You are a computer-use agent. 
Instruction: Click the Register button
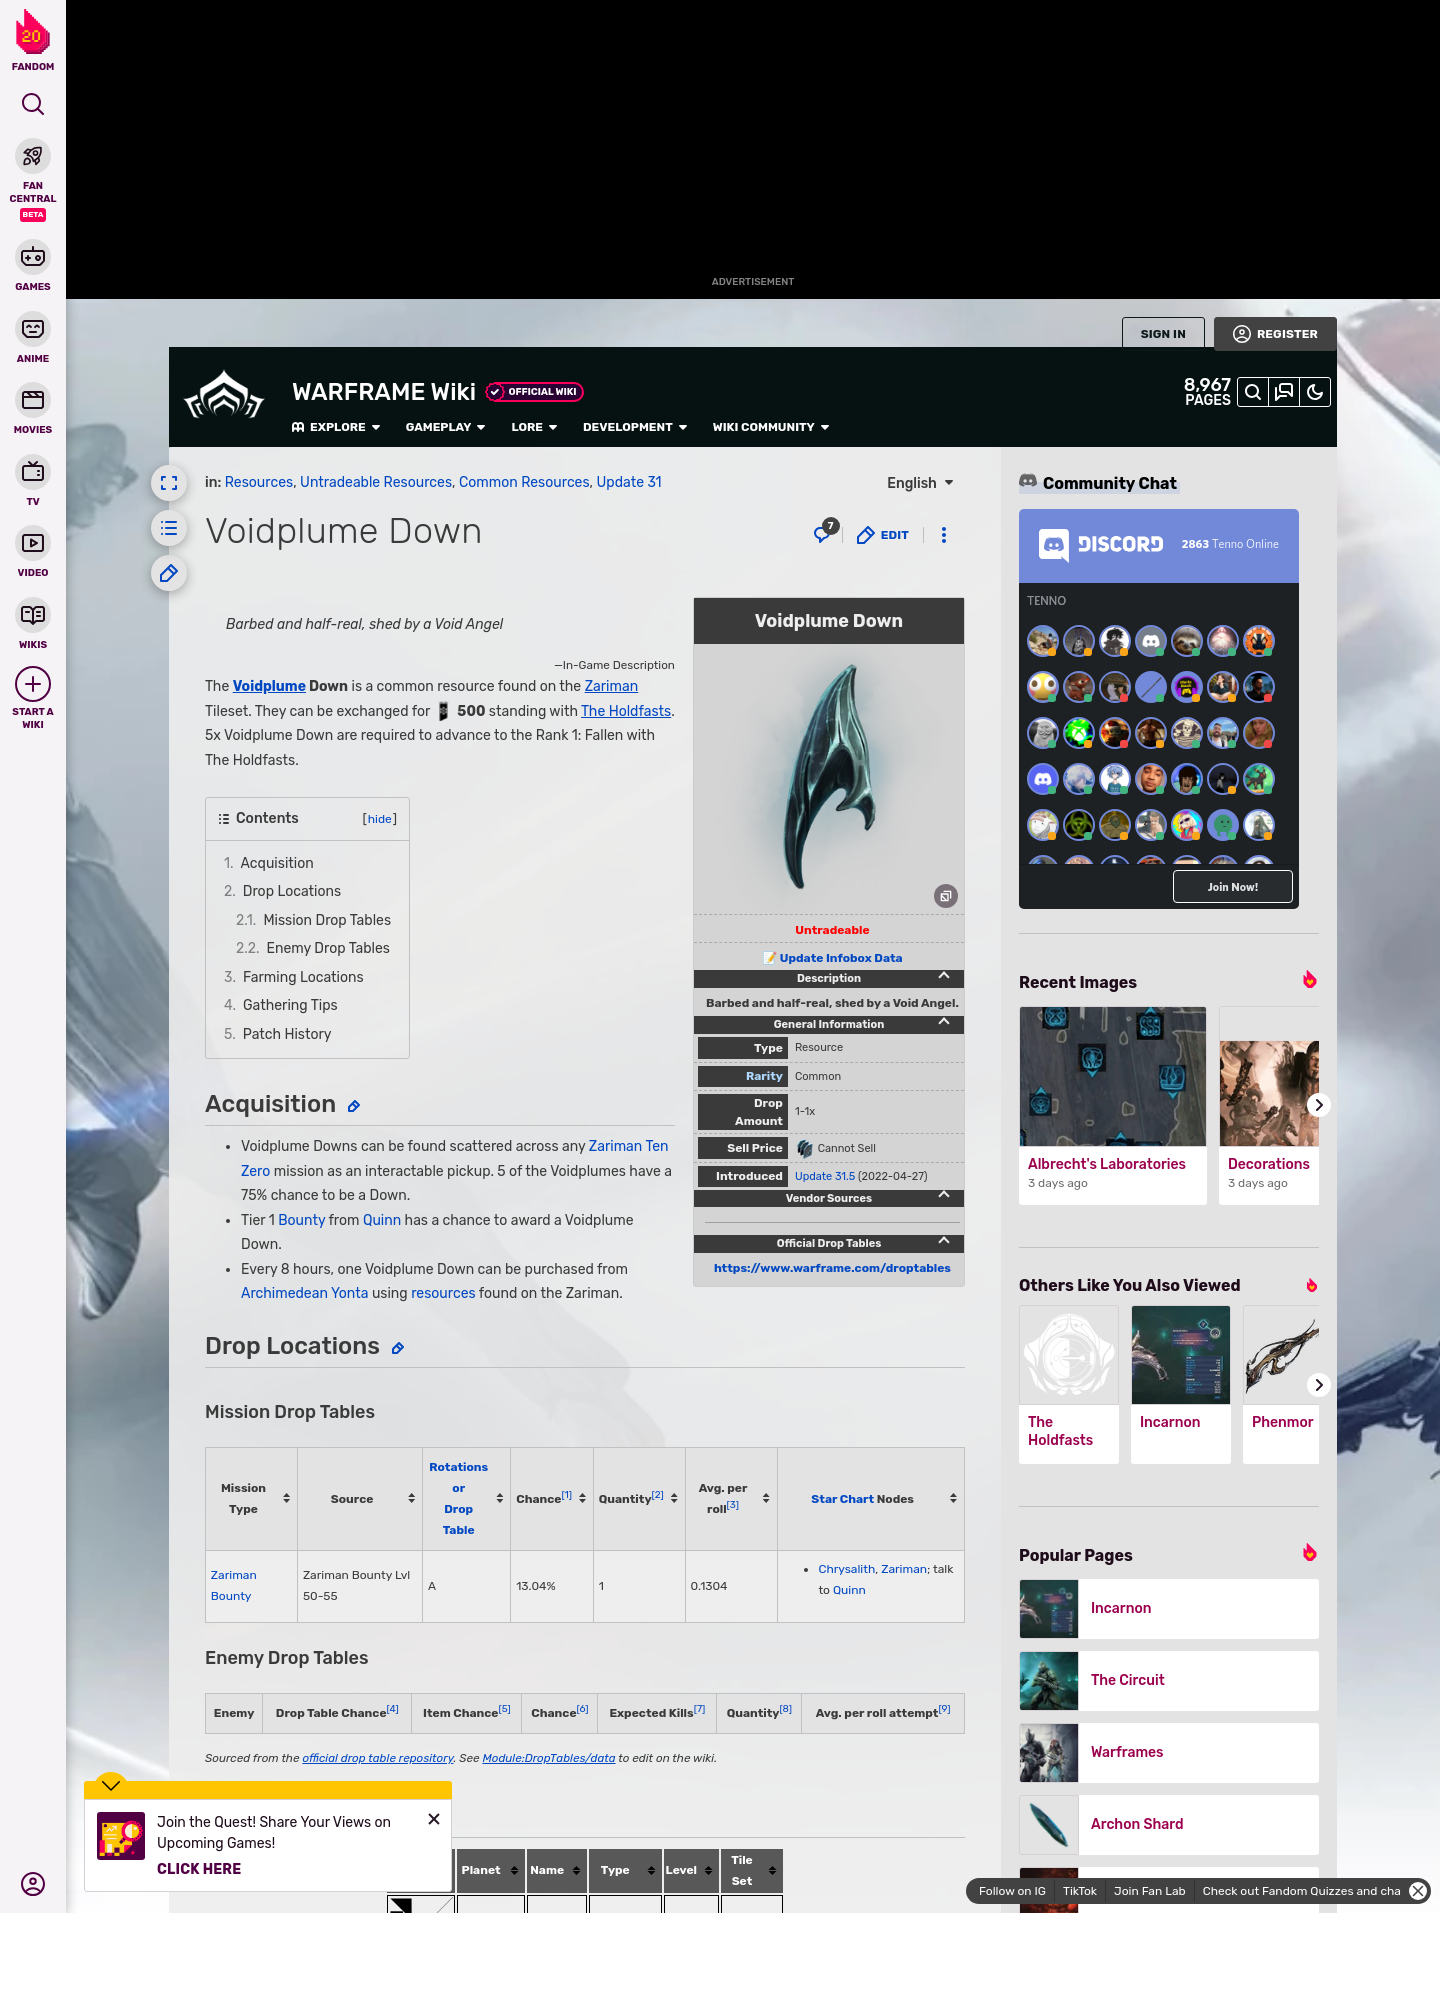tap(1275, 334)
